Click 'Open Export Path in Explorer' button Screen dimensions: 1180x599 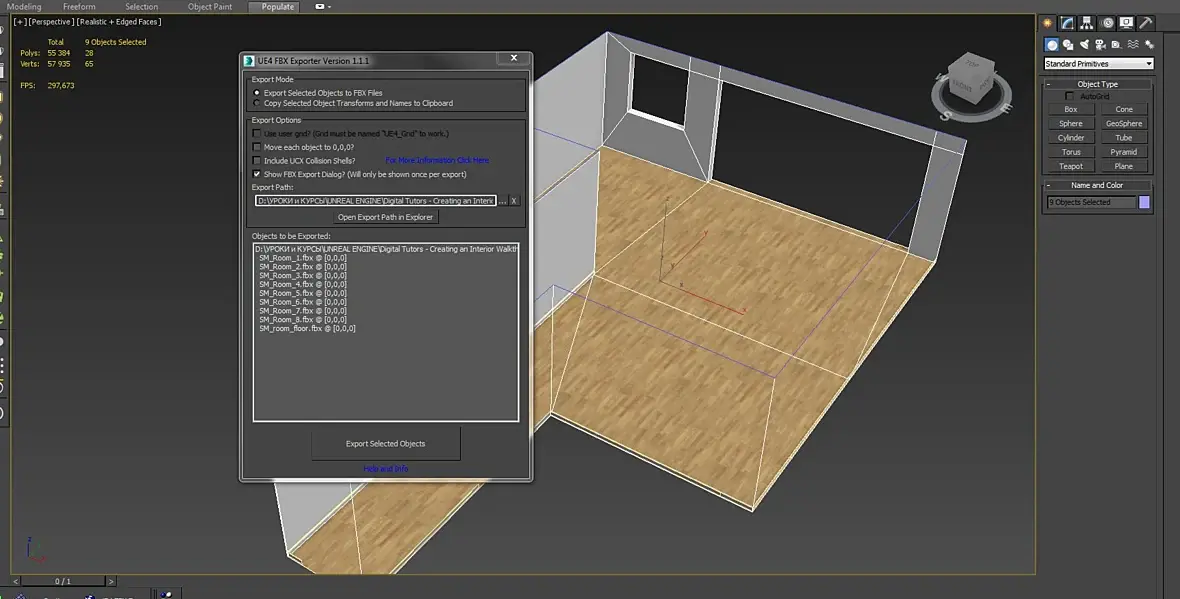pos(386,217)
